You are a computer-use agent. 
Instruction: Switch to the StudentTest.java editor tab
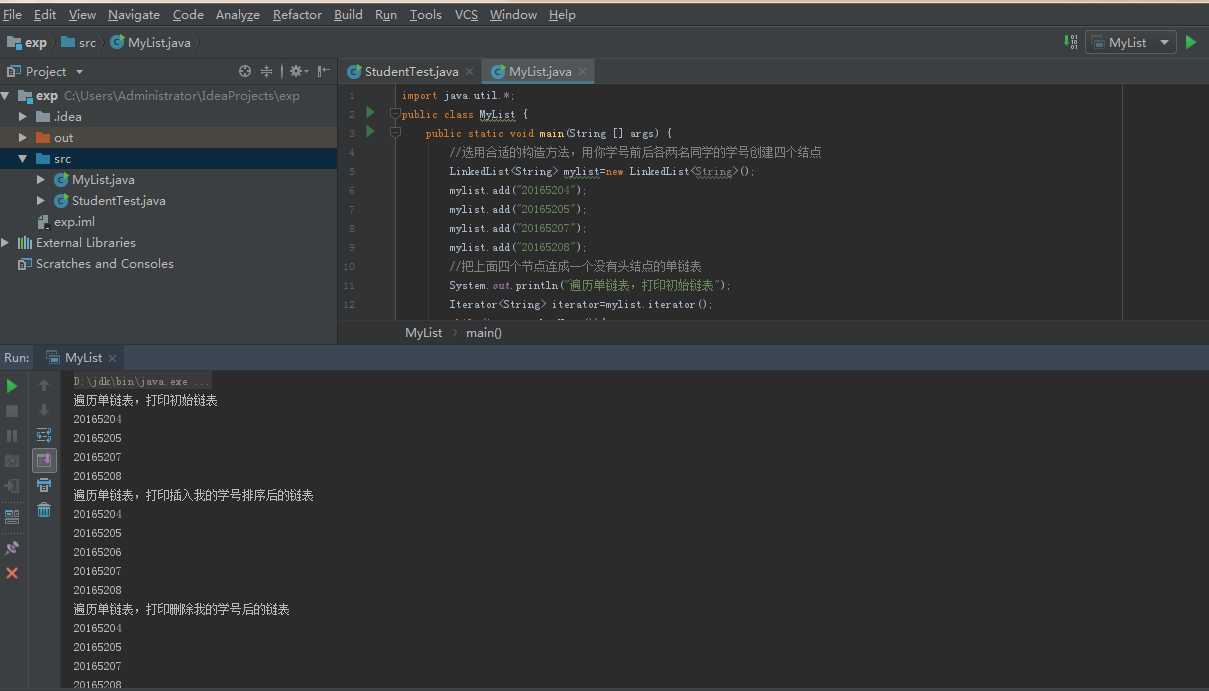[410, 72]
